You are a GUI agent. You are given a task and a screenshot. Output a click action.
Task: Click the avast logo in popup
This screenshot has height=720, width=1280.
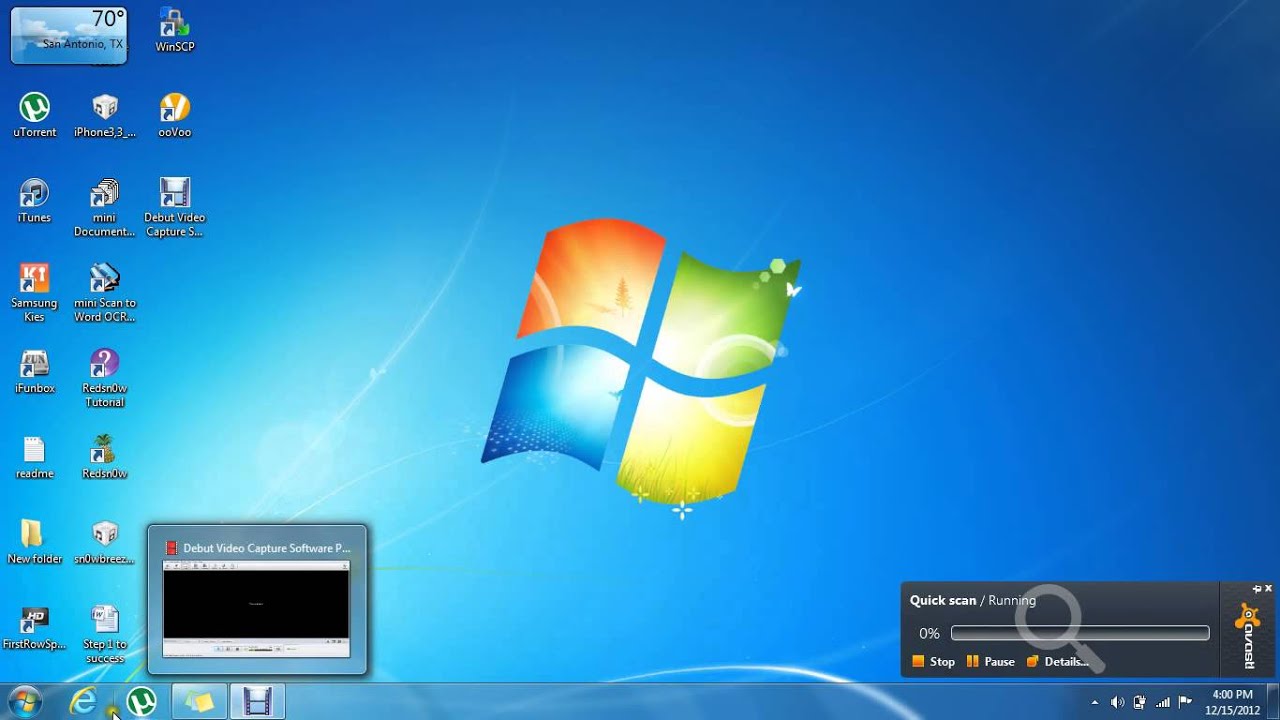pyautogui.click(x=1248, y=635)
